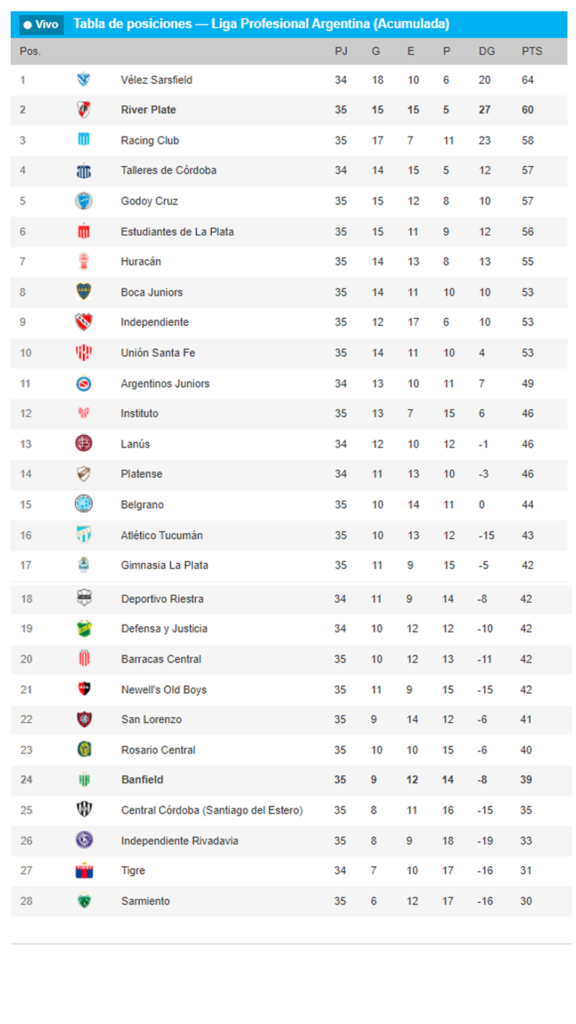Click the Sarmiento green crest
The image size is (576, 1024).
[84, 901]
